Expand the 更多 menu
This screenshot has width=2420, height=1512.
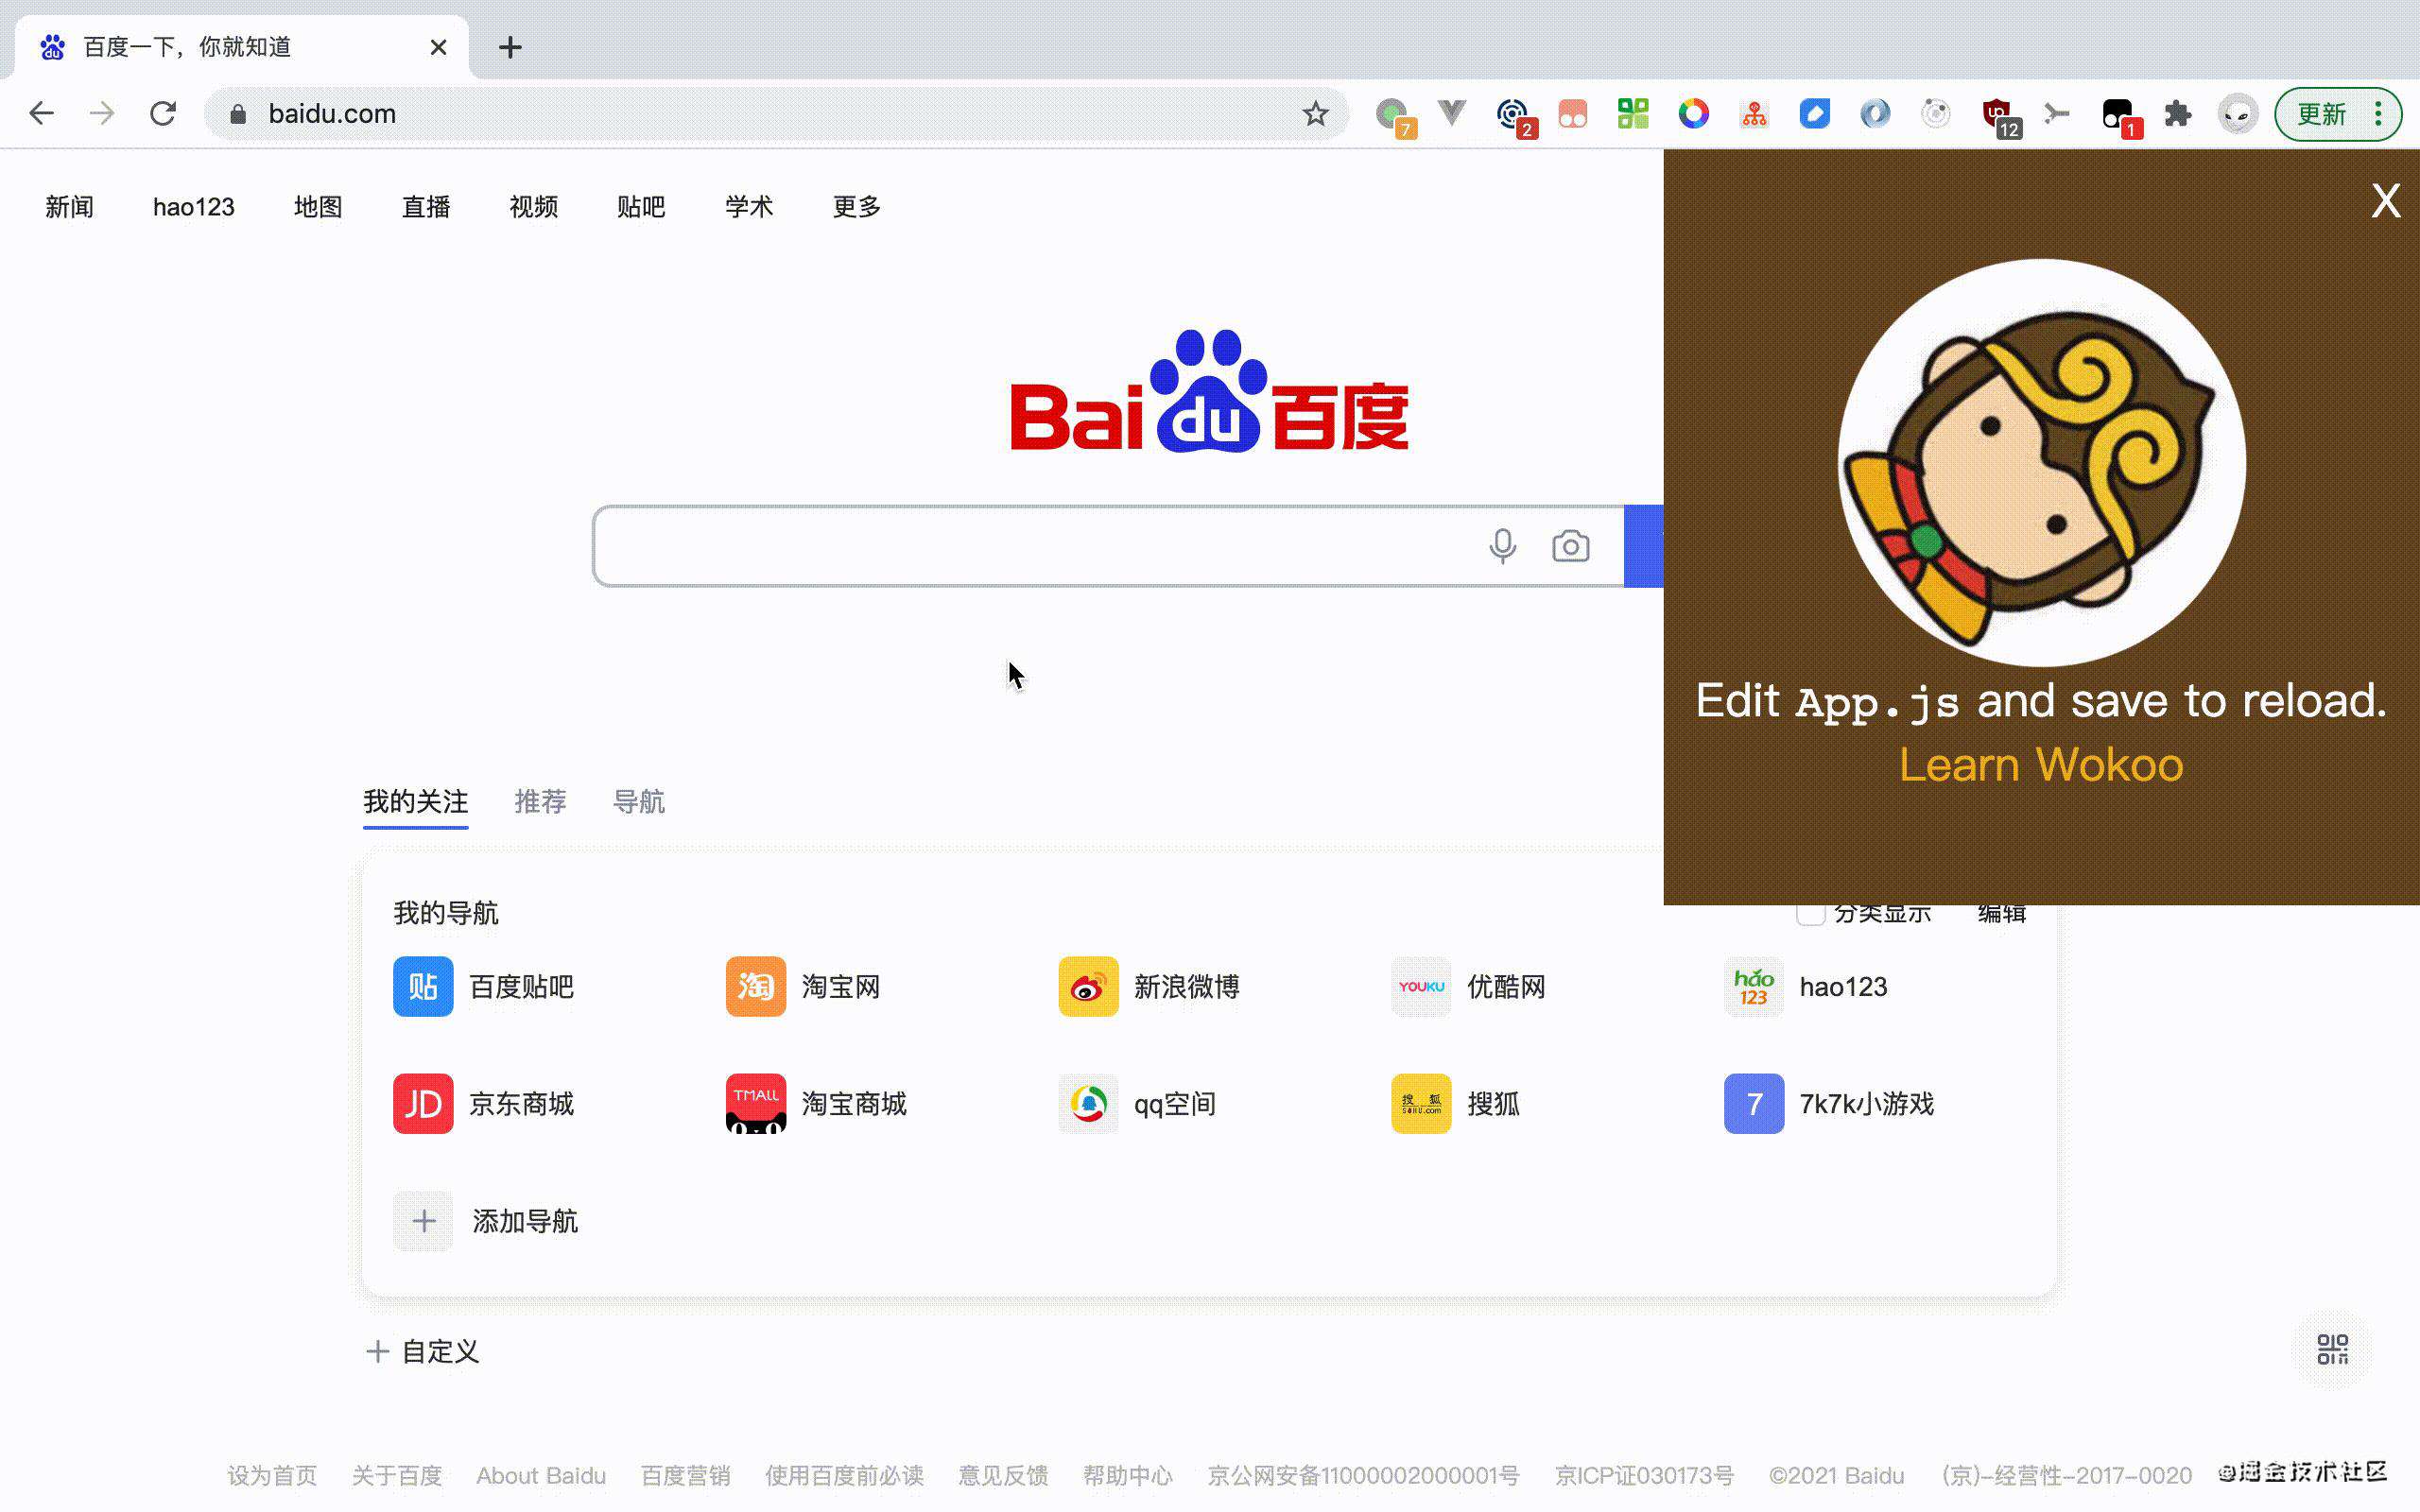pyautogui.click(x=857, y=206)
